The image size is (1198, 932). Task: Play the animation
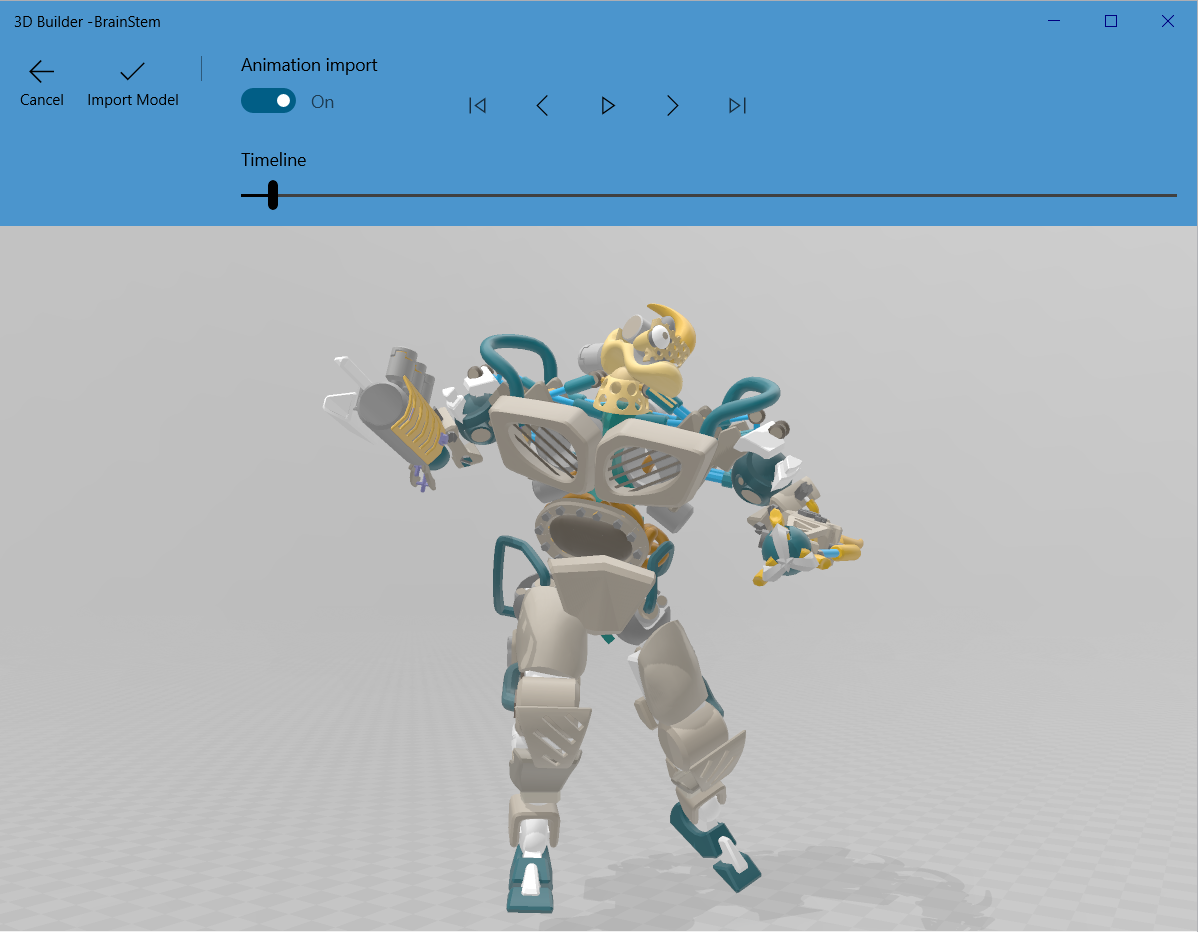click(607, 105)
